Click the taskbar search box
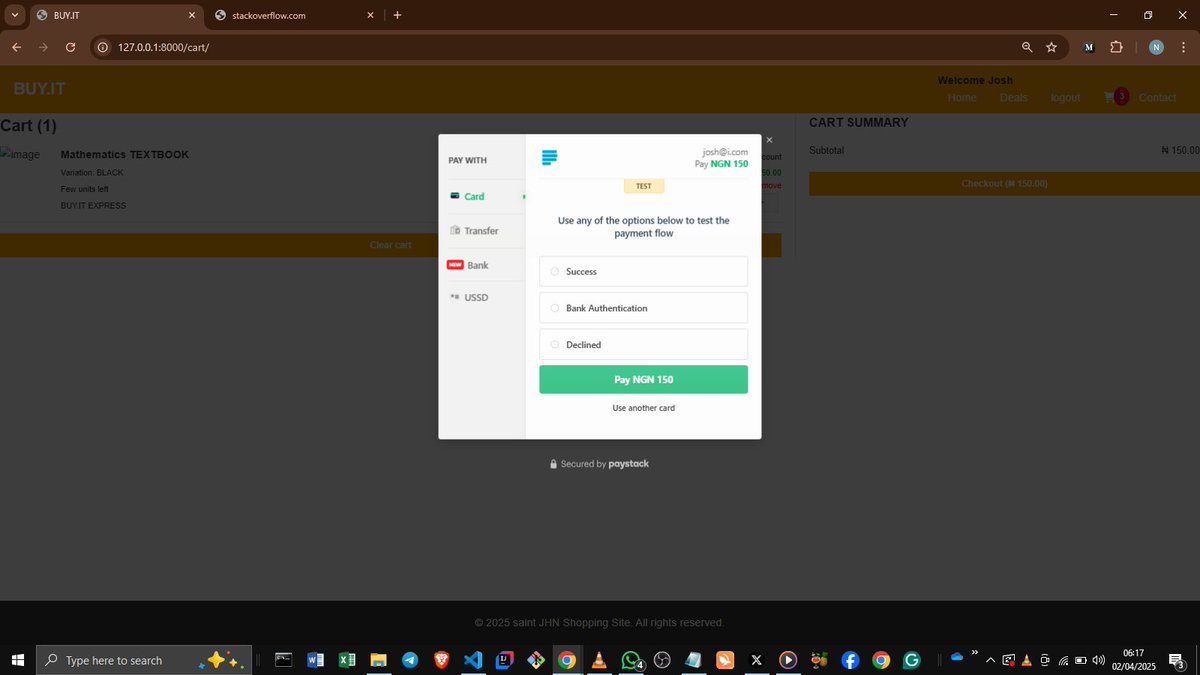 [x=142, y=660]
